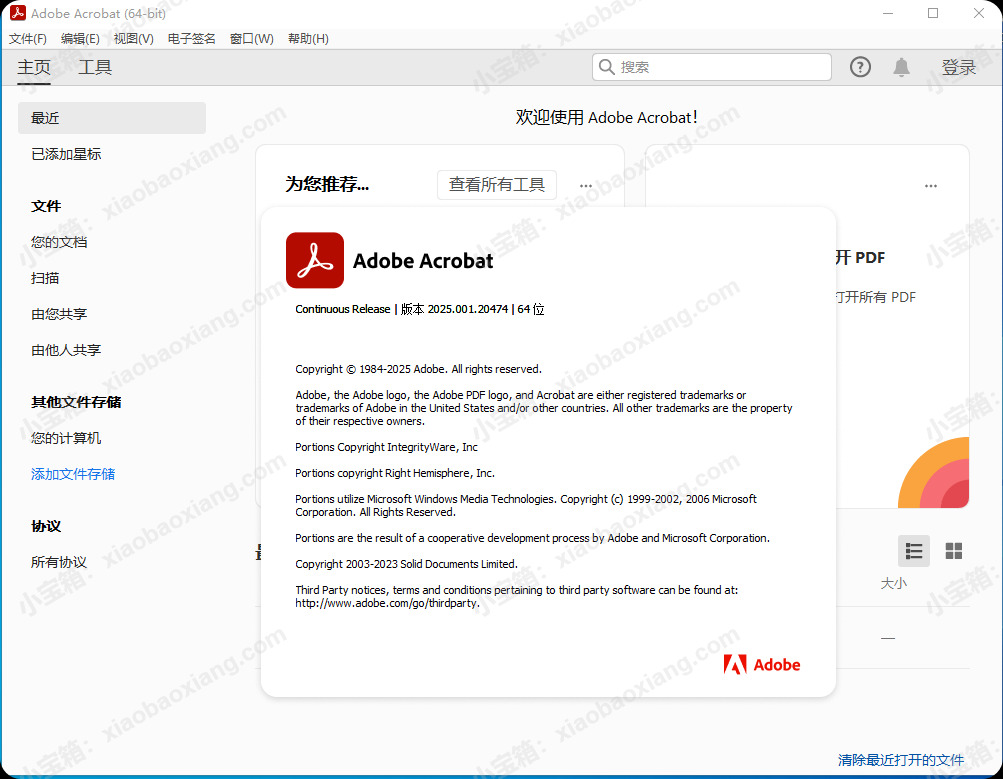The image size is (1003, 779).
Task: Open the 视图(V) menu
Action: [133, 39]
